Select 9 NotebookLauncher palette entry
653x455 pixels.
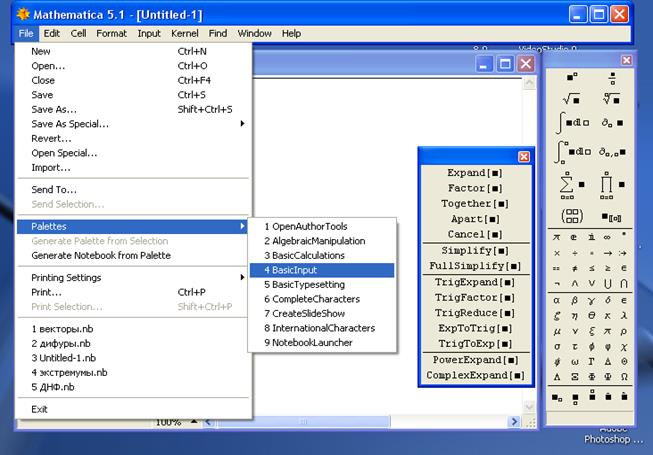click(322, 343)
